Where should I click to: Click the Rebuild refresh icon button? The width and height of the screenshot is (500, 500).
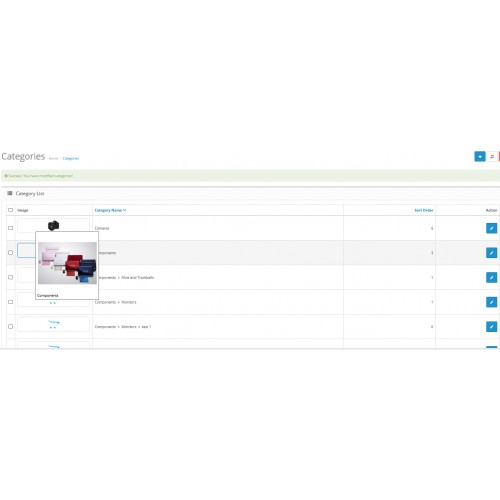click(x=492, y=156)
